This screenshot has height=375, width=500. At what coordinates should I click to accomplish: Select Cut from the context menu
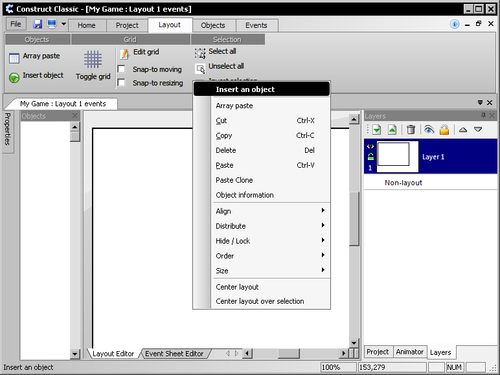(x=262, y=121)
